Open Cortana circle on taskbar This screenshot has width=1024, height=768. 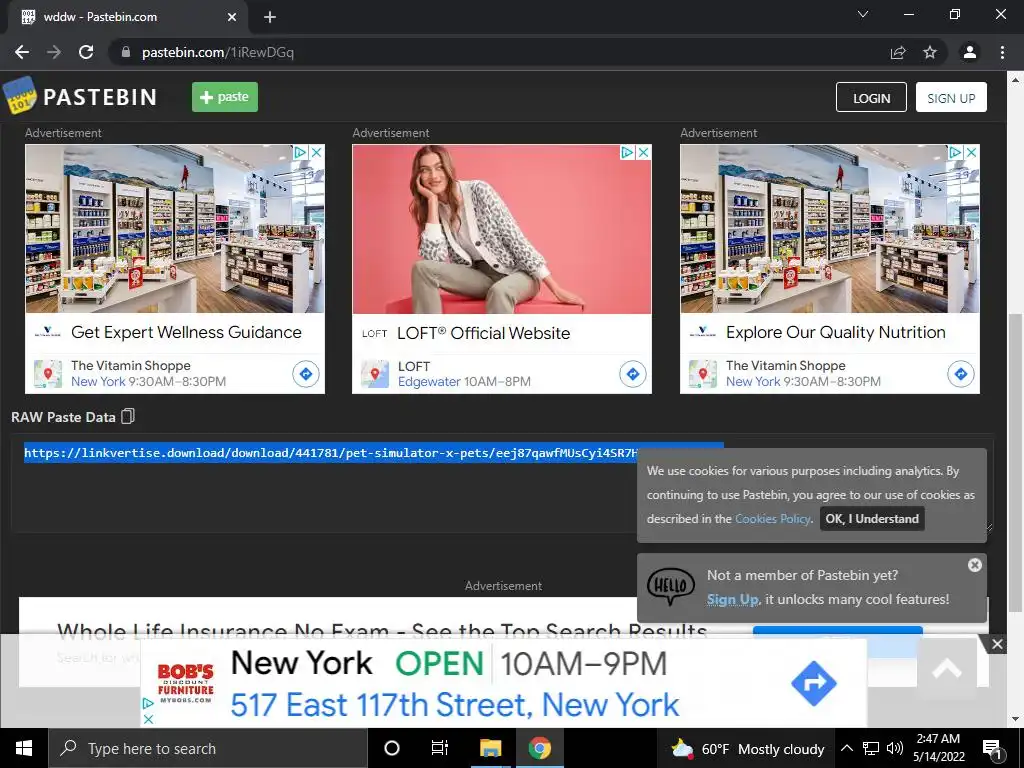(392, 748)
